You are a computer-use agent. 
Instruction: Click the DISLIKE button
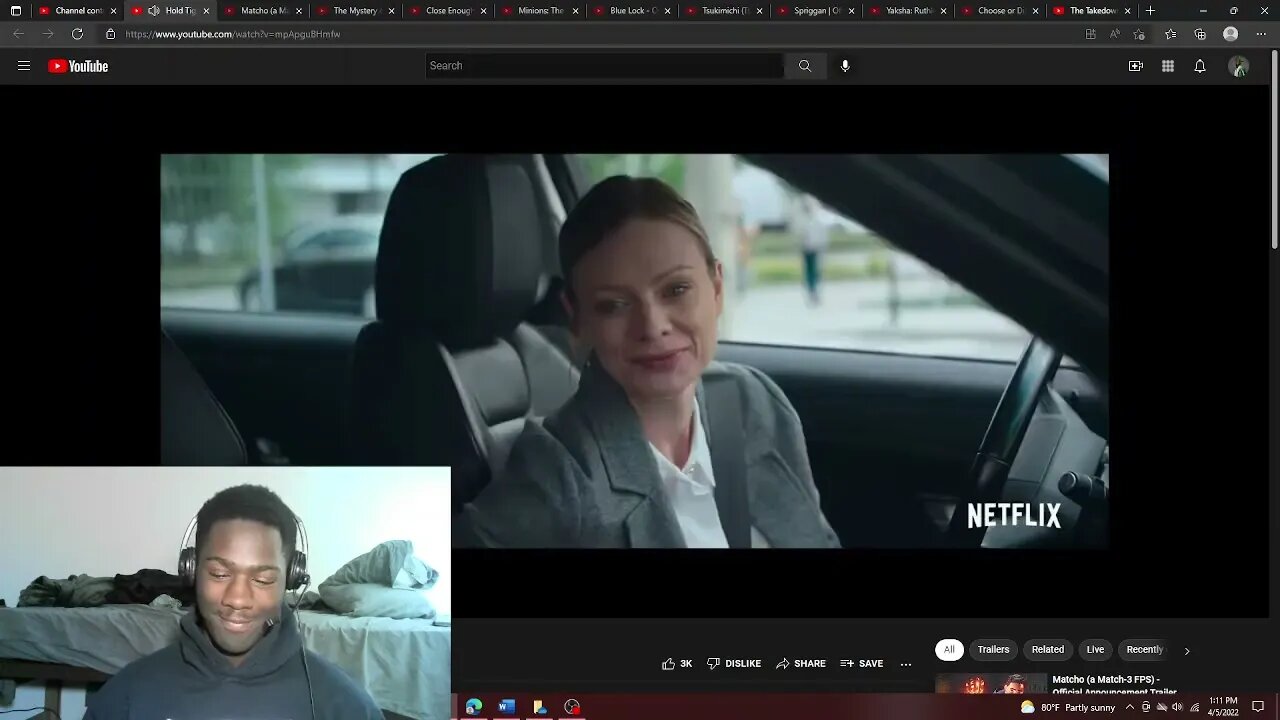pos(734,664)
